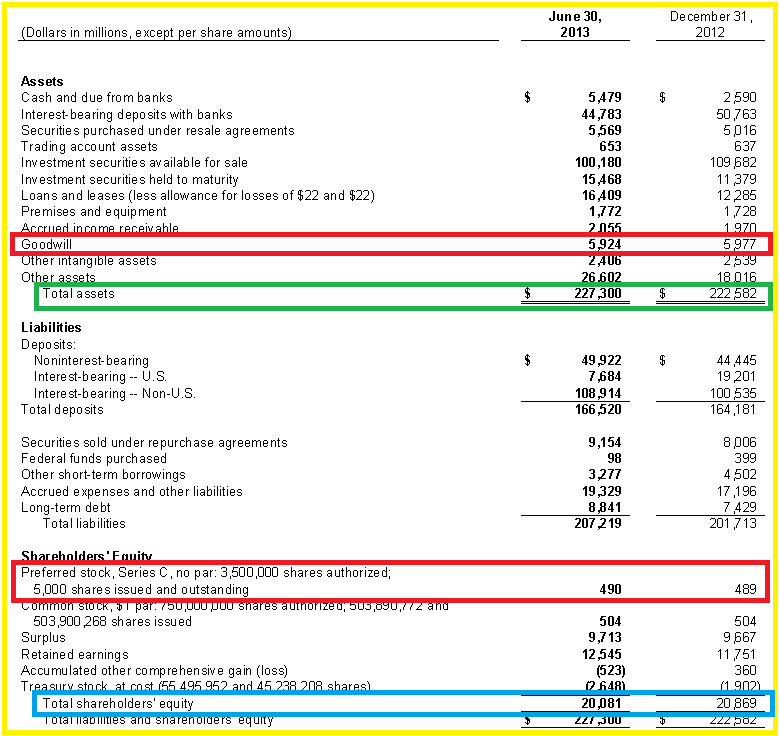Click 'Cash and due from banks' row label
Screen dimensions: 780x736
[x=97, y=97]
